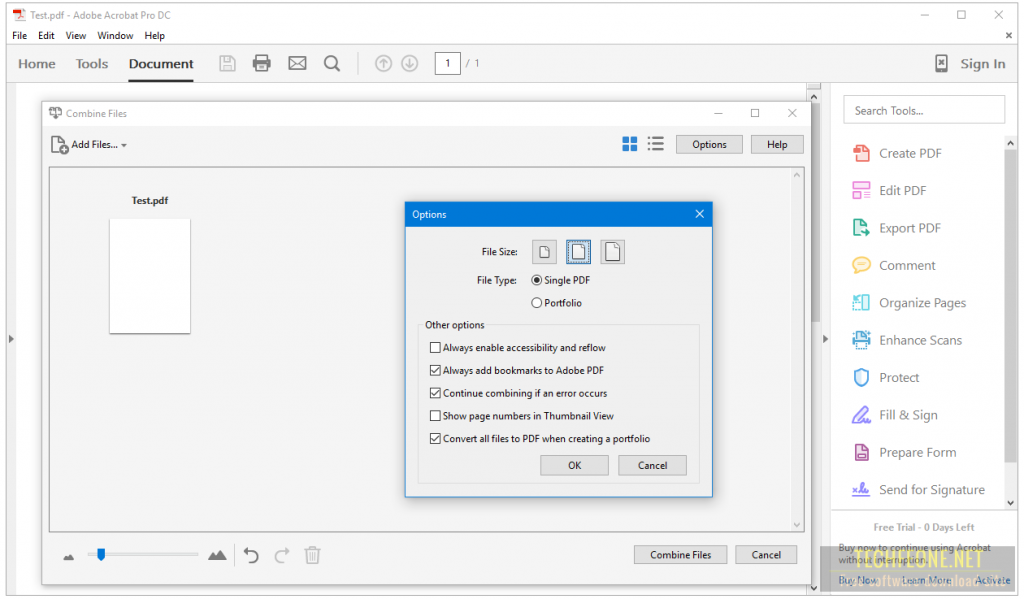
Task: Click the thumbnail size slider handle
Action: [x=101, y=555]
